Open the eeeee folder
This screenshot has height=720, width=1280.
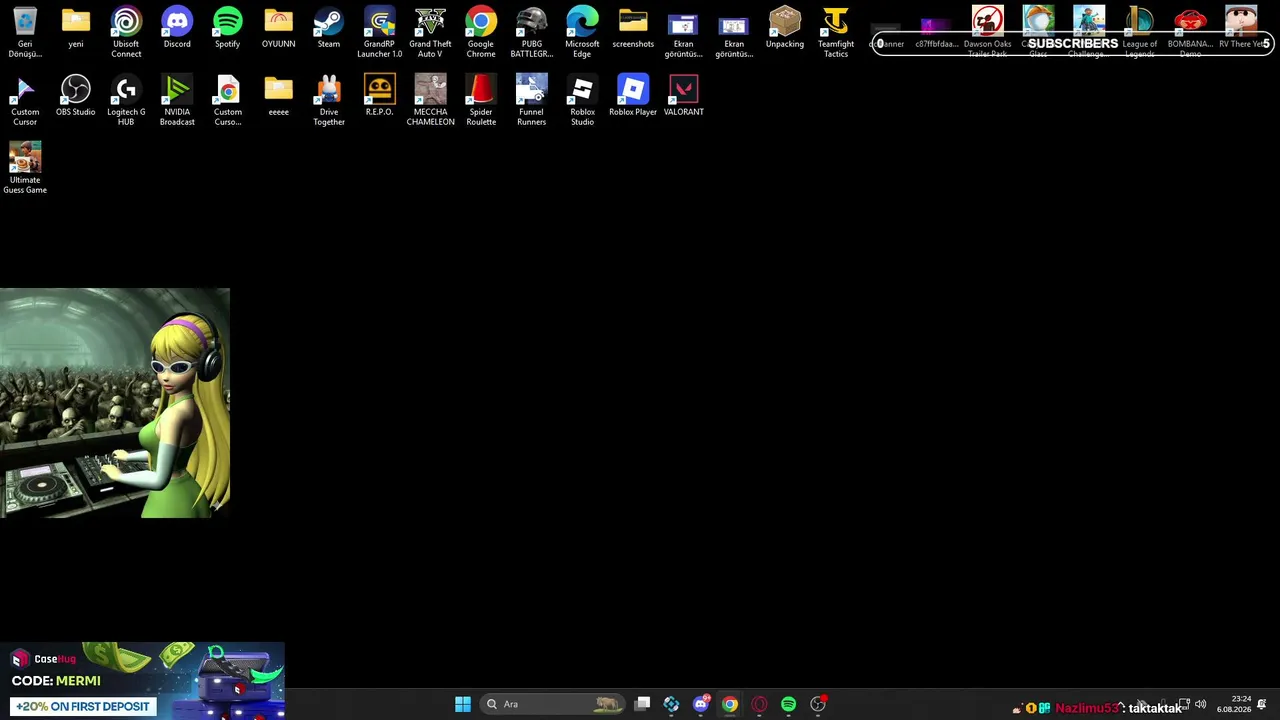(x=278, y=96)
